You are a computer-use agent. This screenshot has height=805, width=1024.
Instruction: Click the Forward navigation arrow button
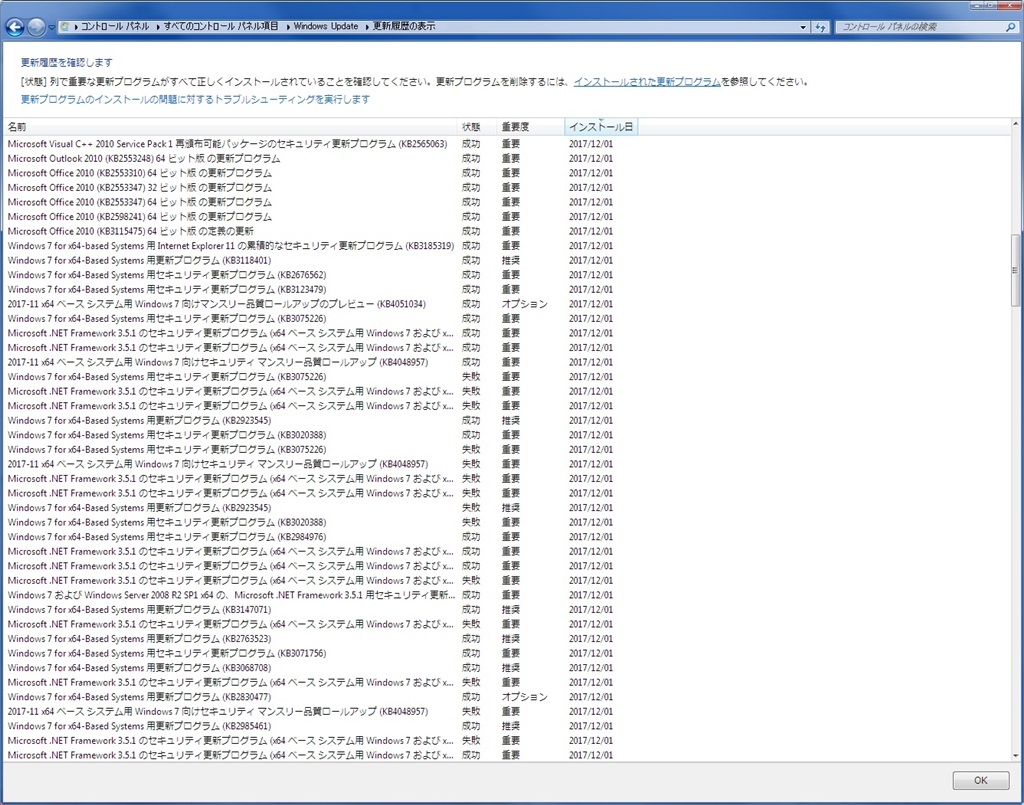tap(37, 27)
